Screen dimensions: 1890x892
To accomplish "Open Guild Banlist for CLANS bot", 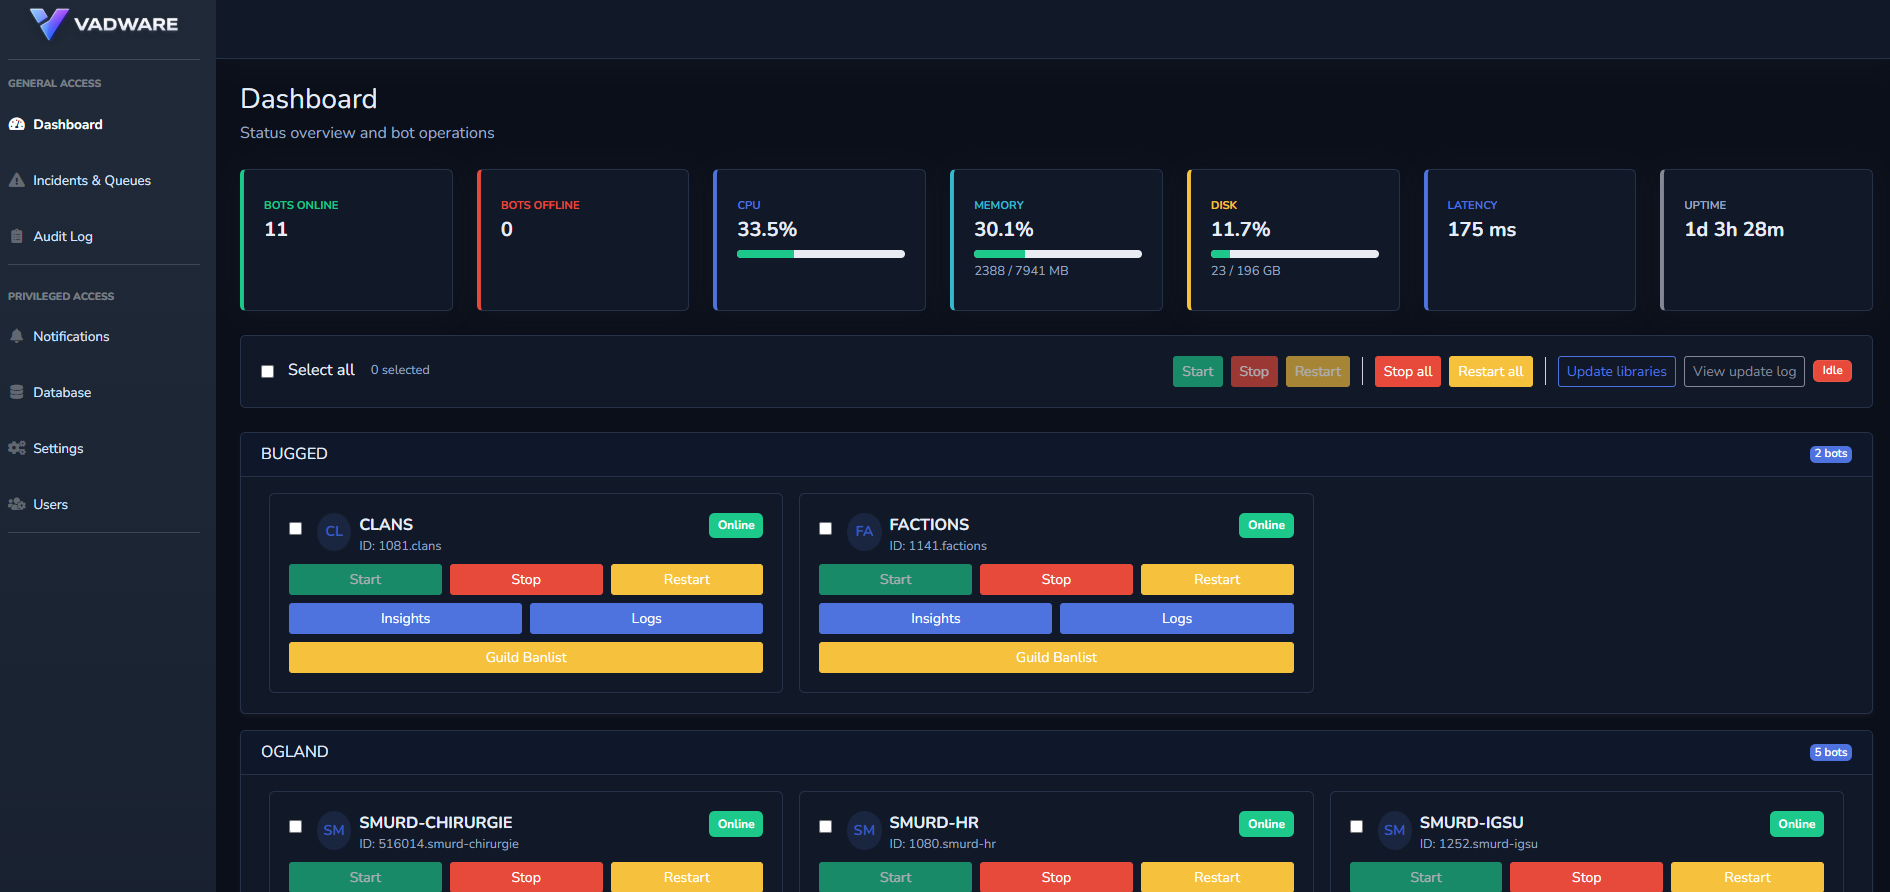I will (x=526, y=657).
